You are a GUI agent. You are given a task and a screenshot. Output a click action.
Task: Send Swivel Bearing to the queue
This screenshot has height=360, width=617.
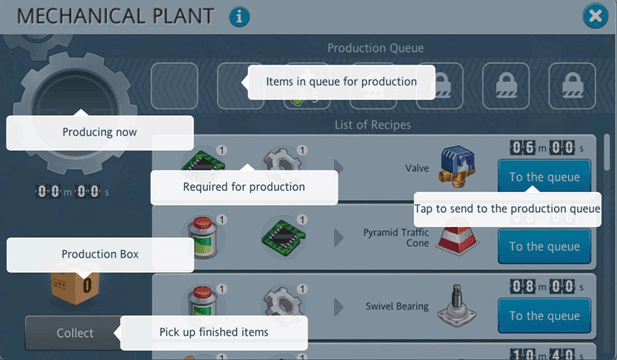(x=544, y=316)
